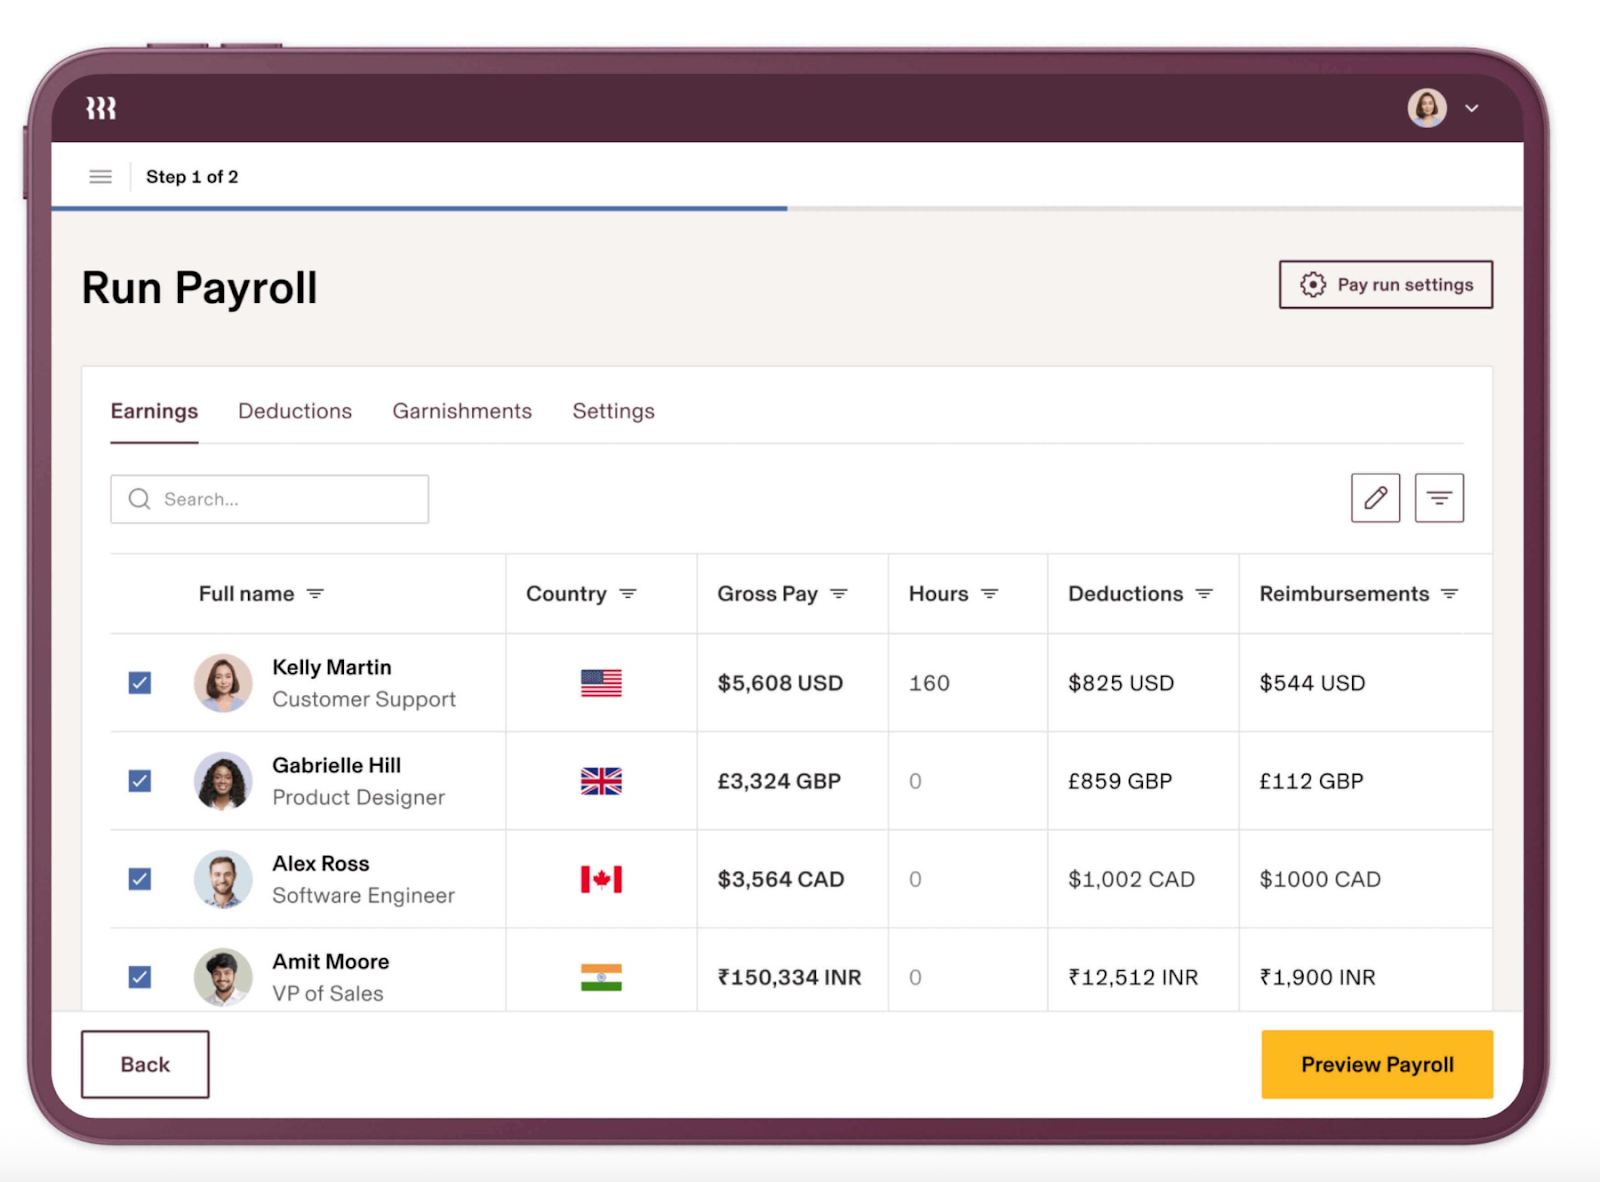Viewport: 1600px width, 1182px height.
Task: Click the Preview Payroll button
Action: (1377, 1064)
